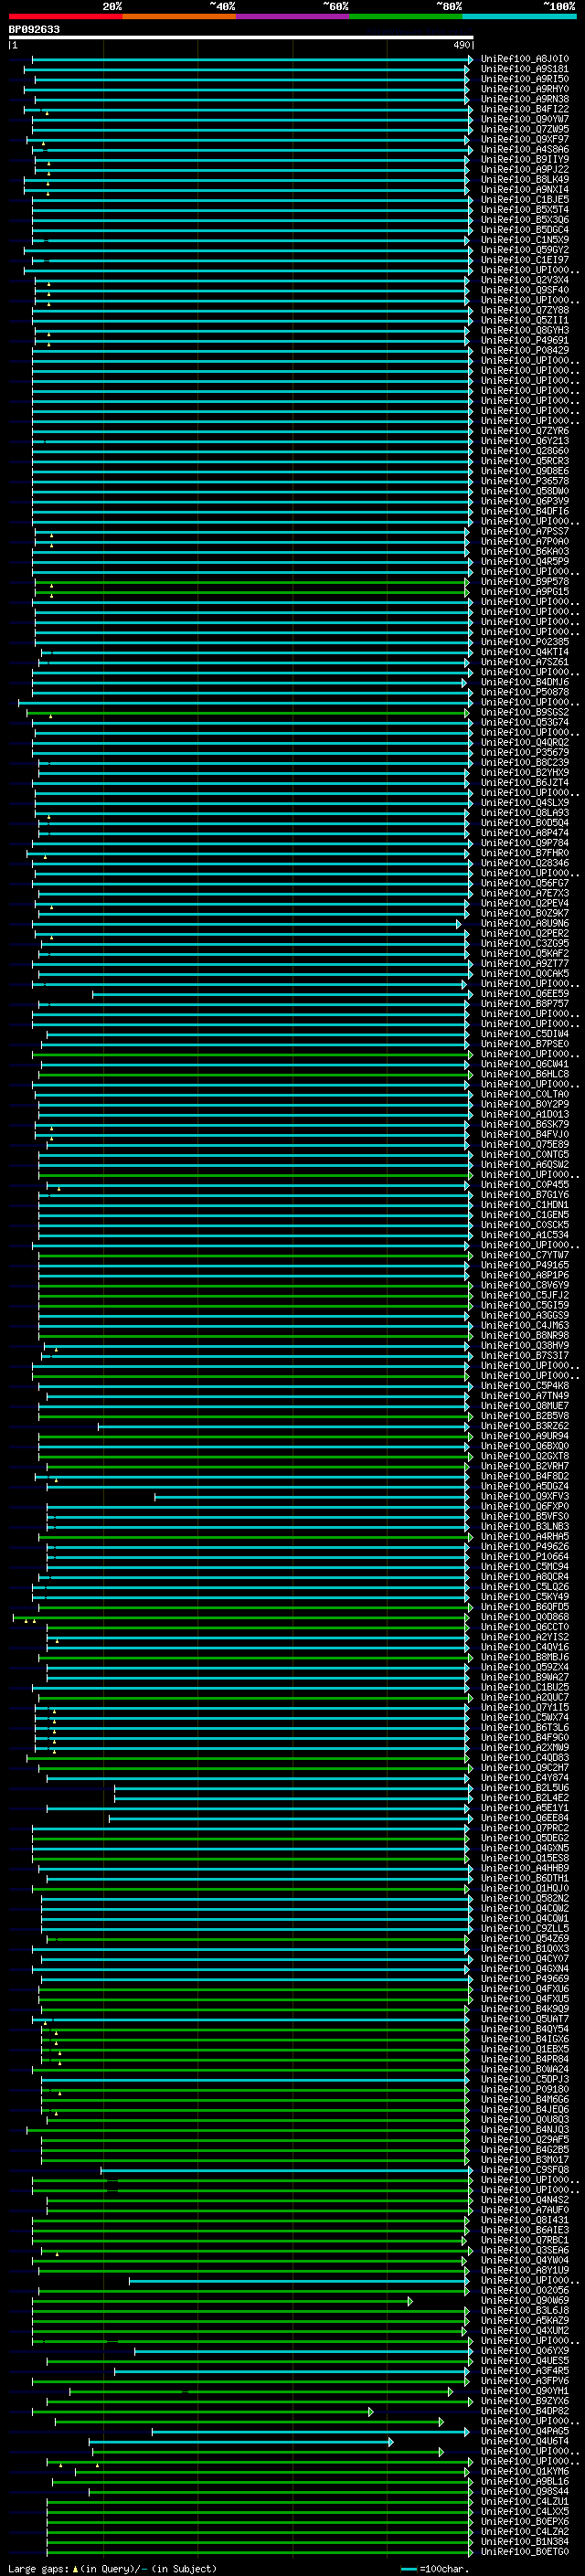Click the label UniRef100_A2YIS2
This screenshot has height=2576, width=585.
525,1637
